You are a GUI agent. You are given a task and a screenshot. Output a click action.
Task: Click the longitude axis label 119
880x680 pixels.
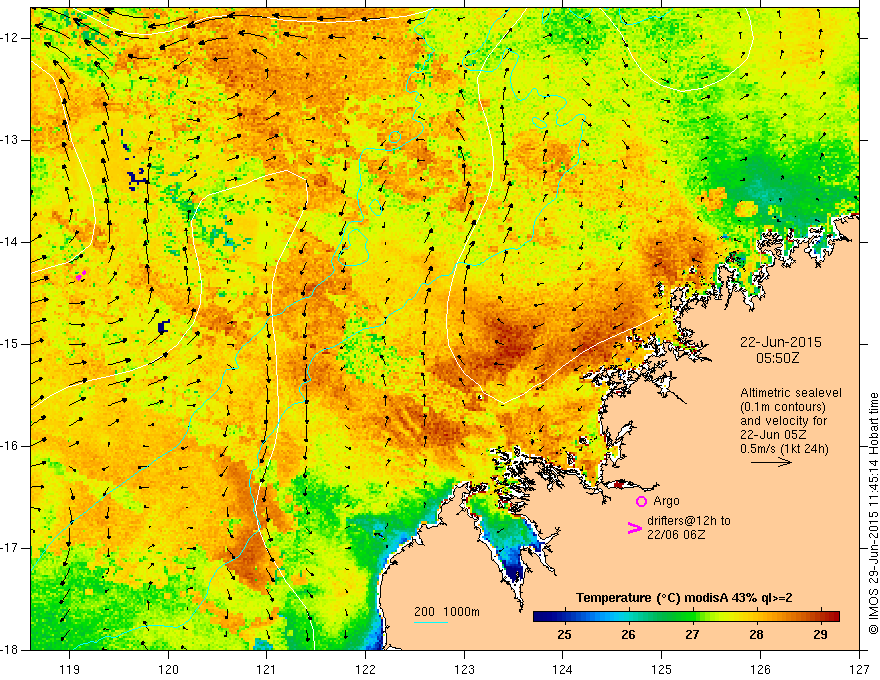pyautogui.click(x=70, y=670)
